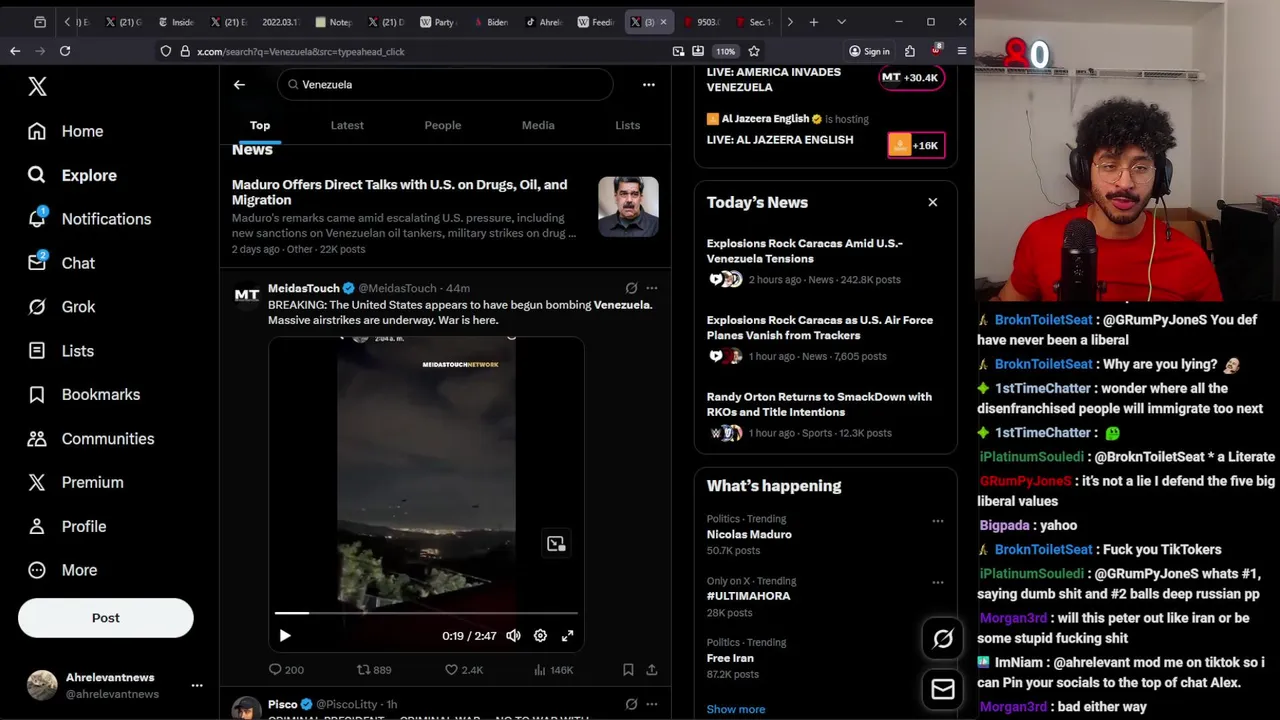Open more options for #ULTIMAHORA trend
The width and height of the screenshot is (1280, 720).
937,582
